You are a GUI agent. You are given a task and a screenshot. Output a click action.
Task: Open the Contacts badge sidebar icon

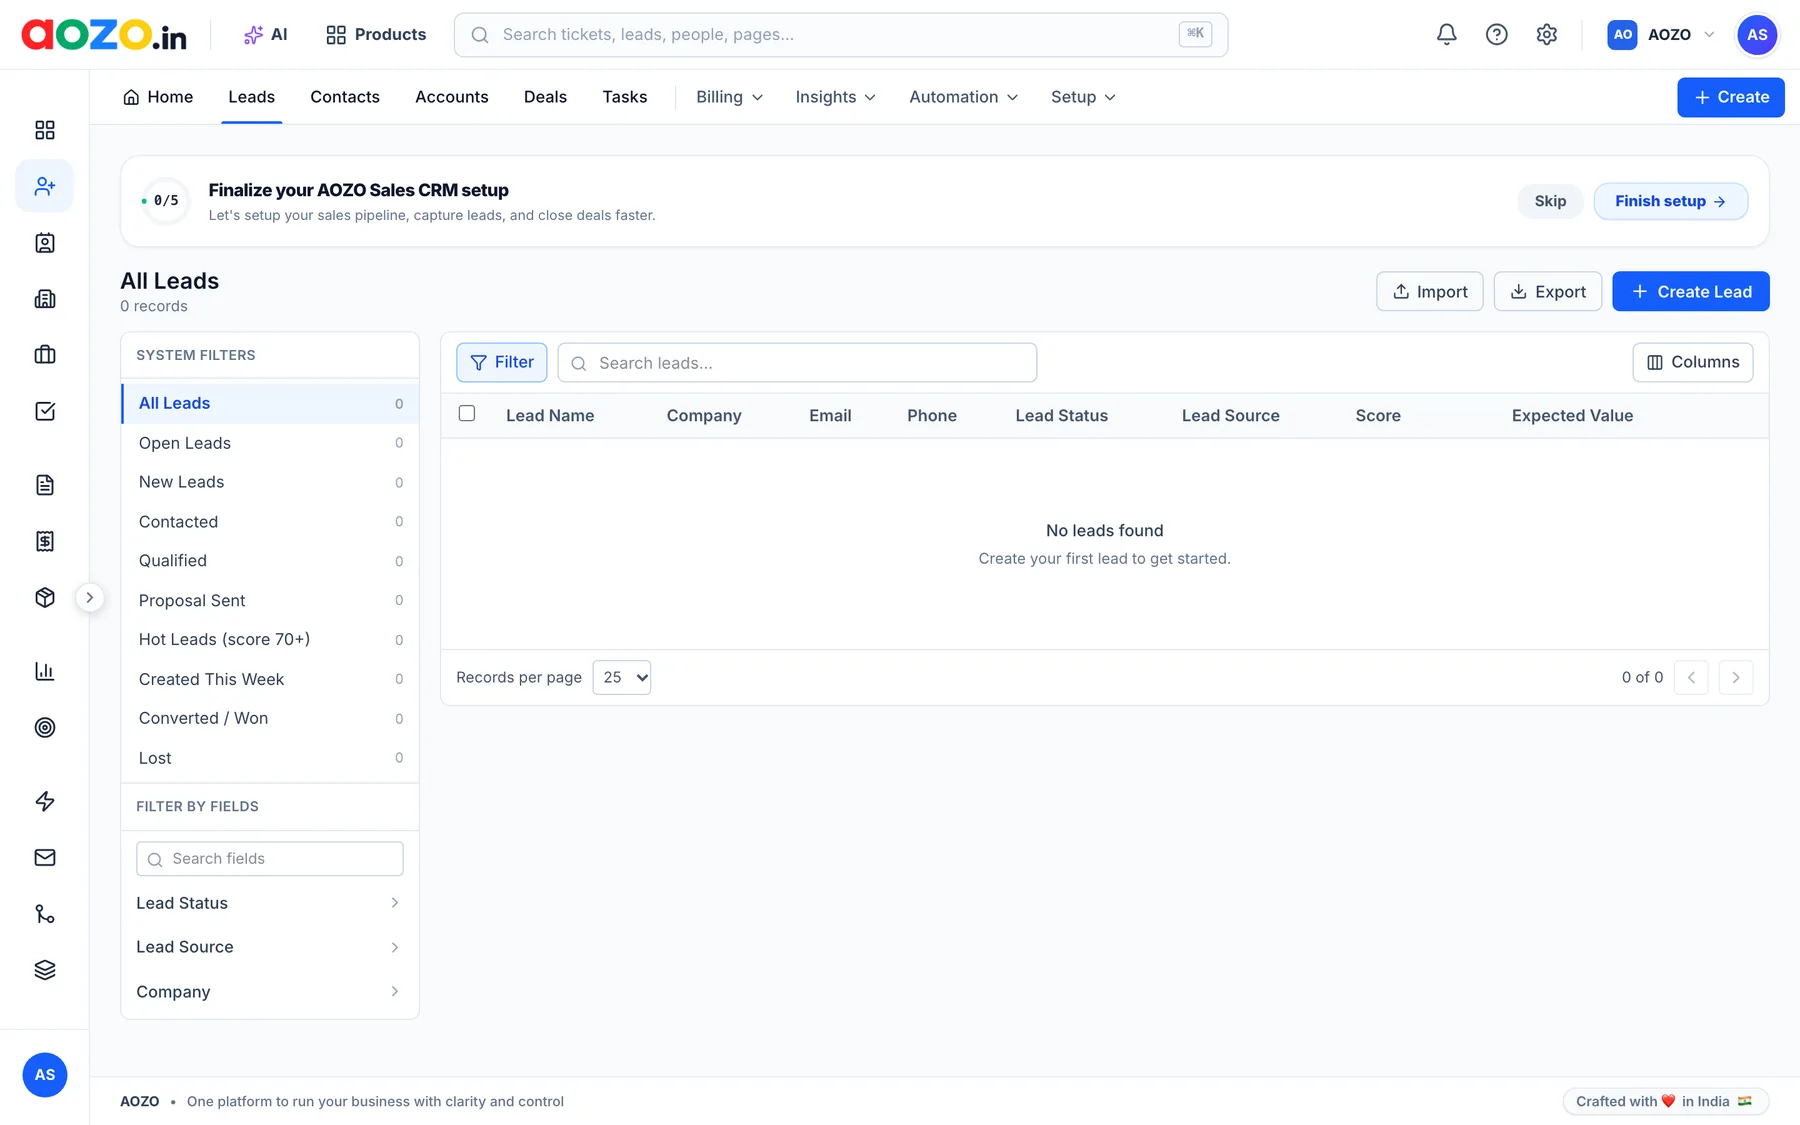[x=45, y=243]
